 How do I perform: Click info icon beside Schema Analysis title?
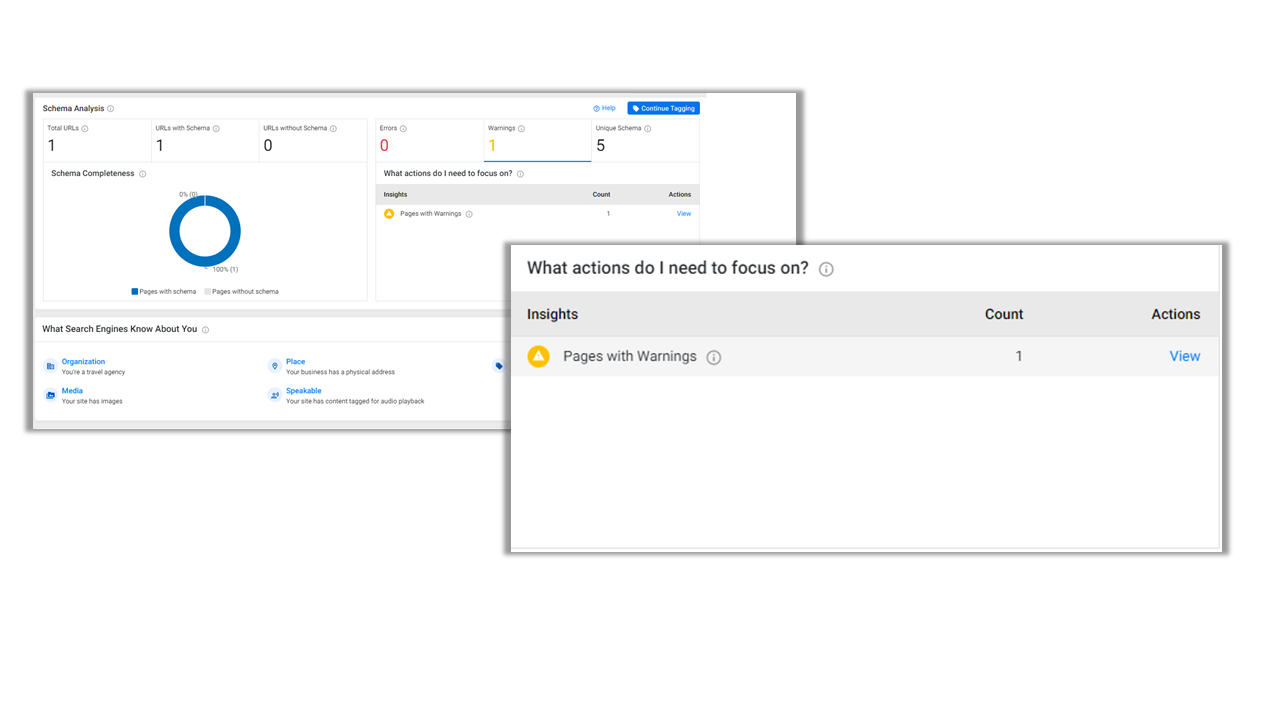110,109
